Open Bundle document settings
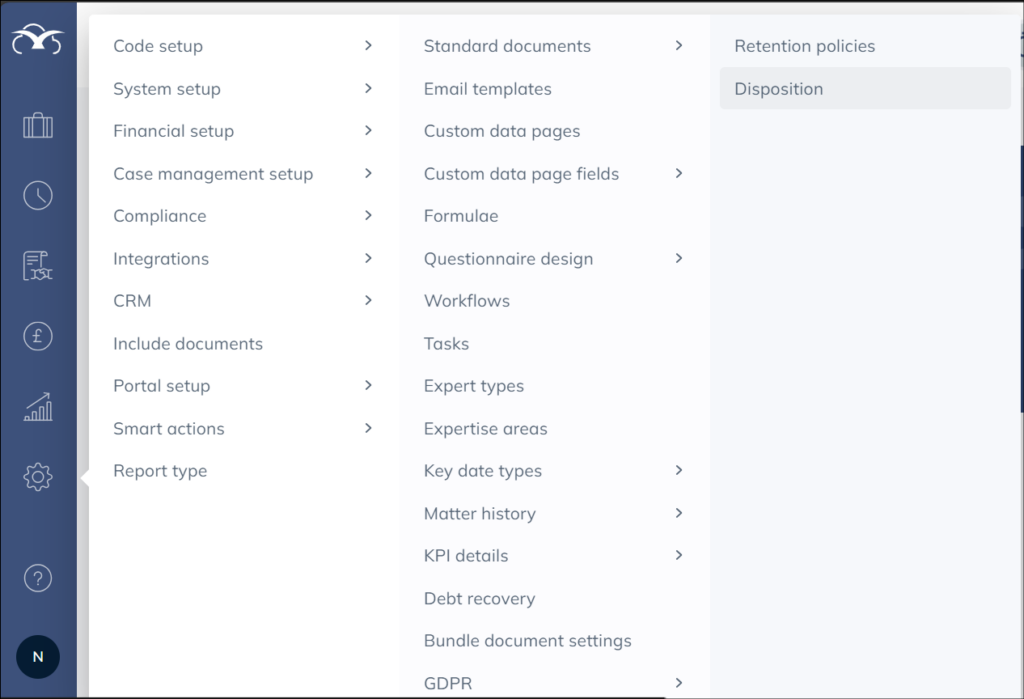This screenshot has width=1024, height=699. pyautogui.click(x=527, y=641)
